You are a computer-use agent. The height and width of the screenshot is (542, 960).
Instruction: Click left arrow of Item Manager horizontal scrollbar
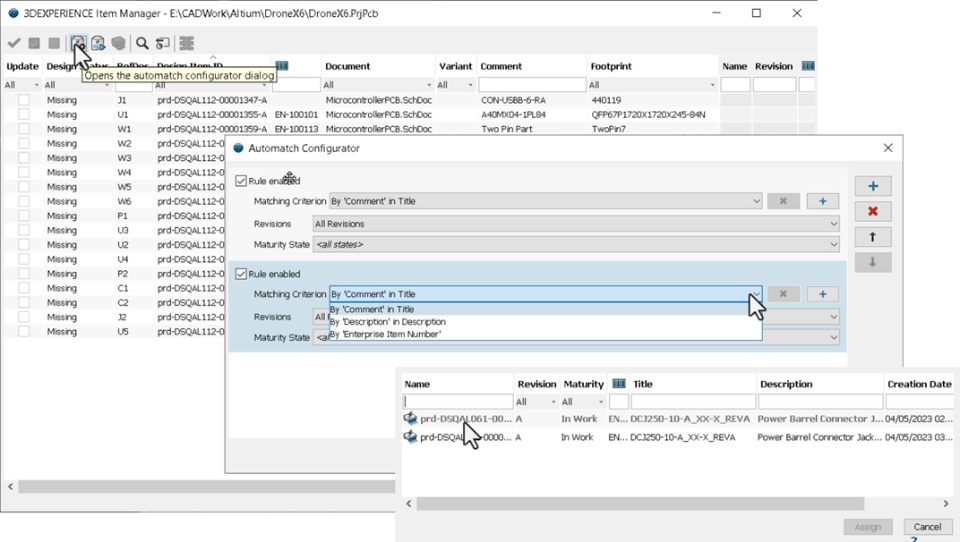click(10, 486)
